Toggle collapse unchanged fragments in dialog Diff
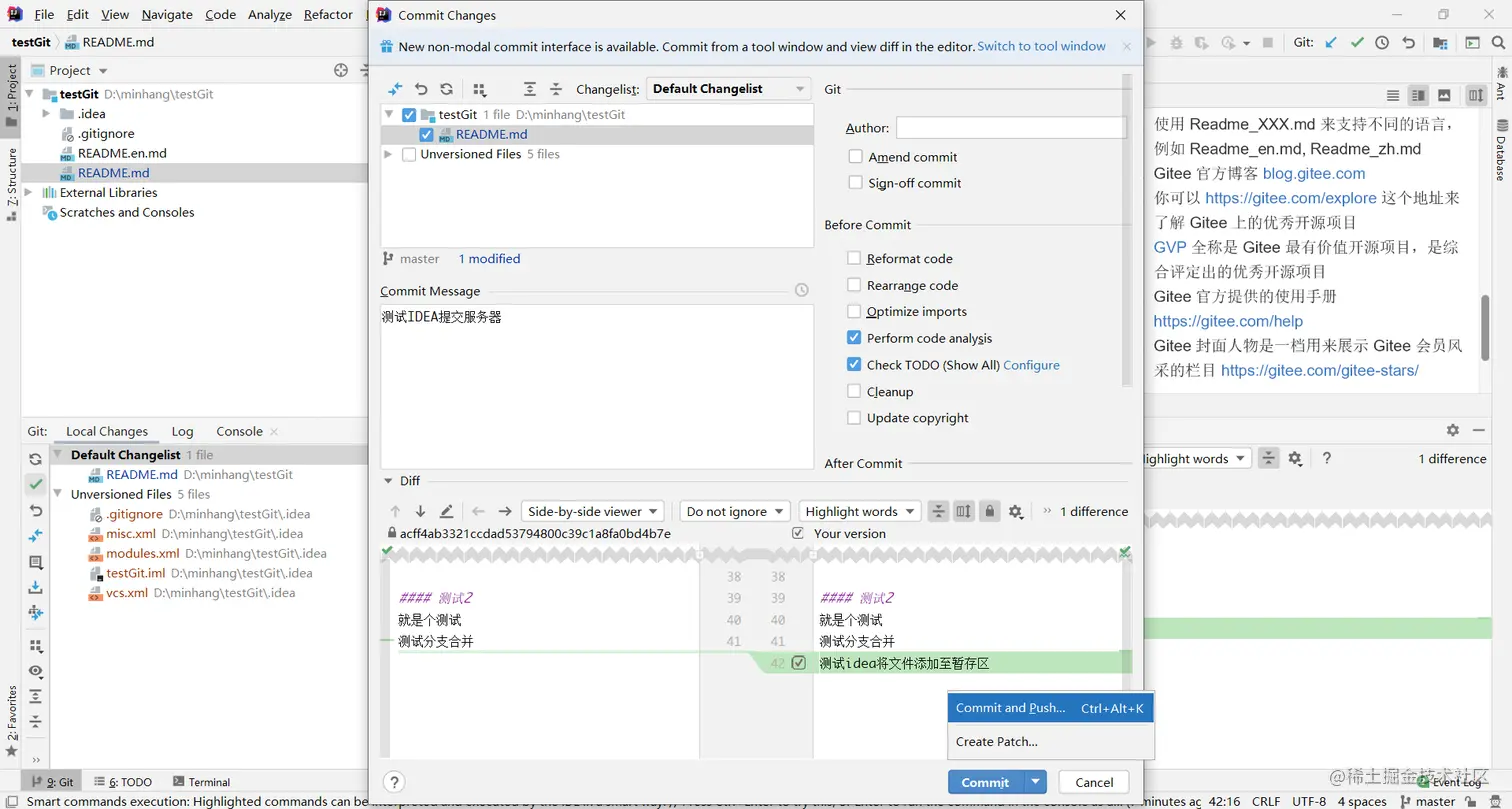 (x=938, y=511)
